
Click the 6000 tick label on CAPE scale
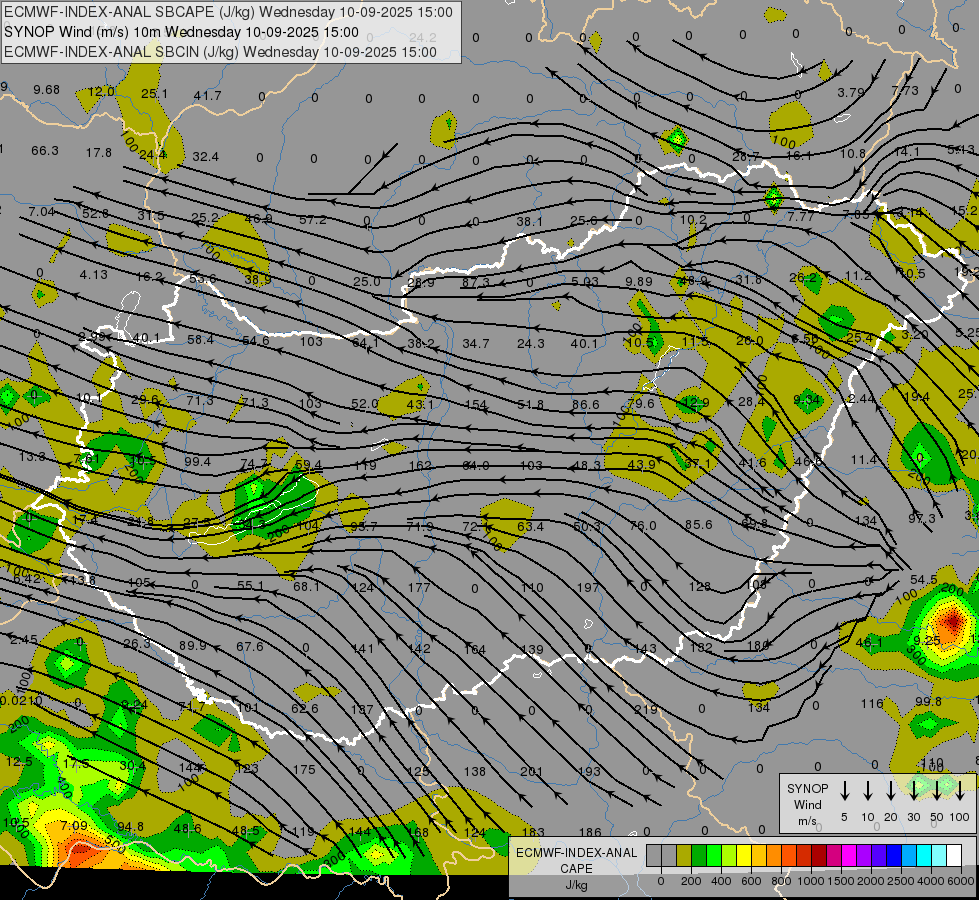(961, 881)
